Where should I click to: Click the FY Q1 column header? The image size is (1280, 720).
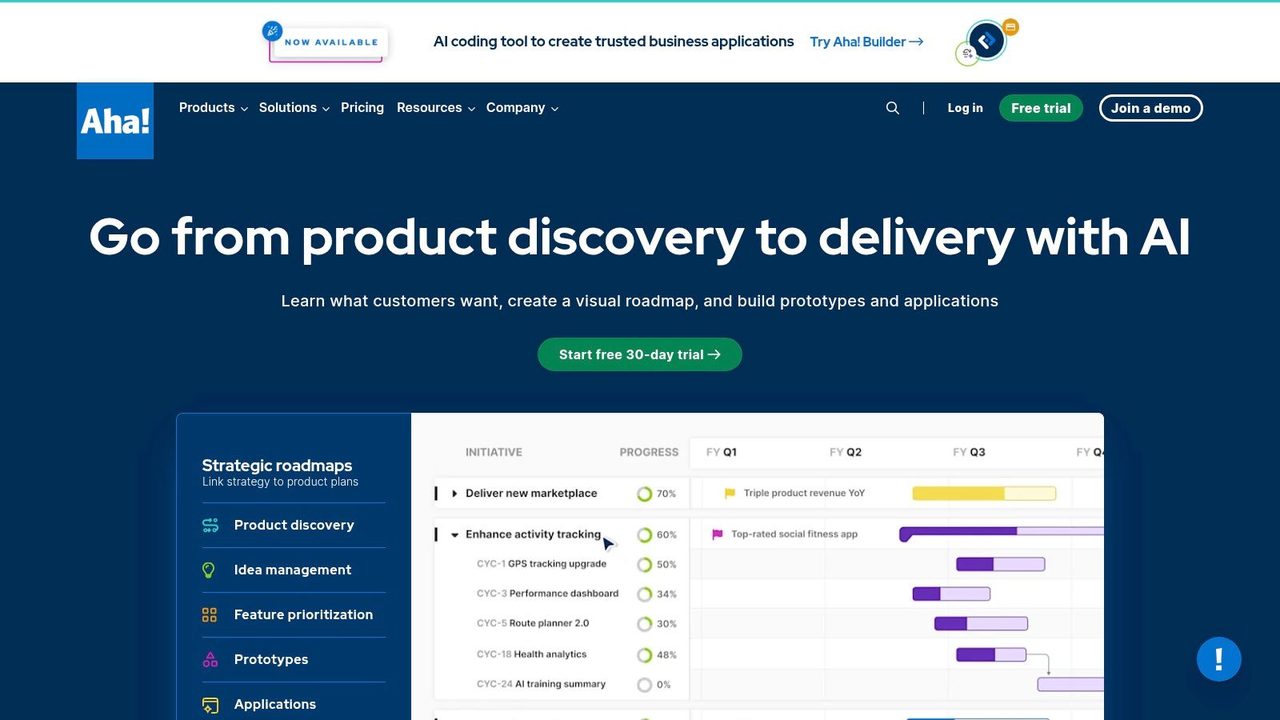coord(722,452)
